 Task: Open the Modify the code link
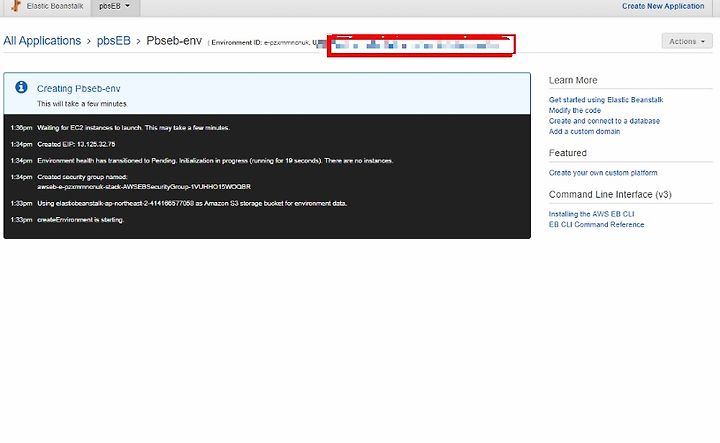coord(575,110)
